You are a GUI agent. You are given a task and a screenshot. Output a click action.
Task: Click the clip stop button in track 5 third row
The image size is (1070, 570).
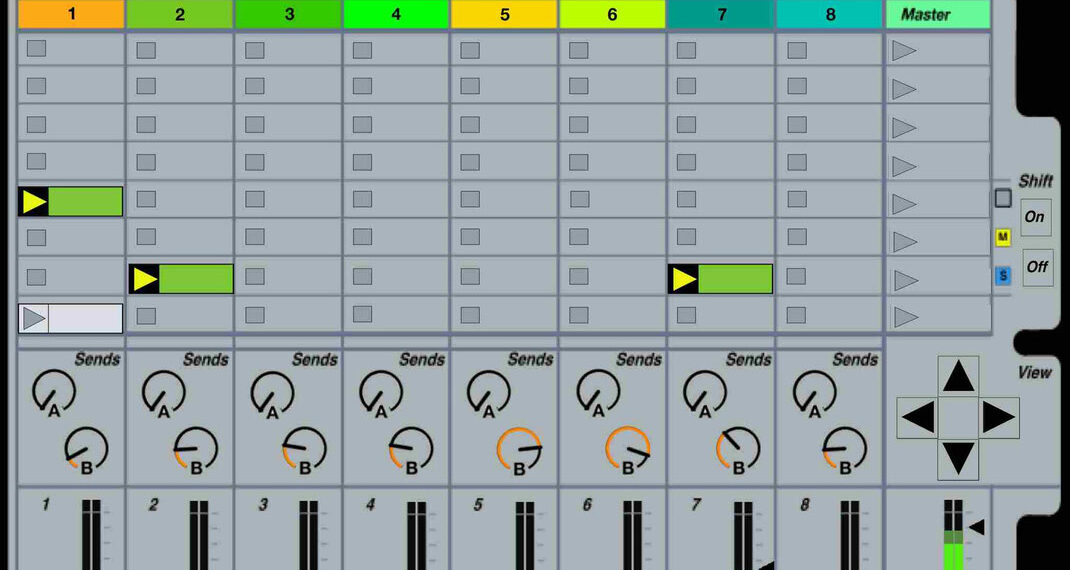470,124
